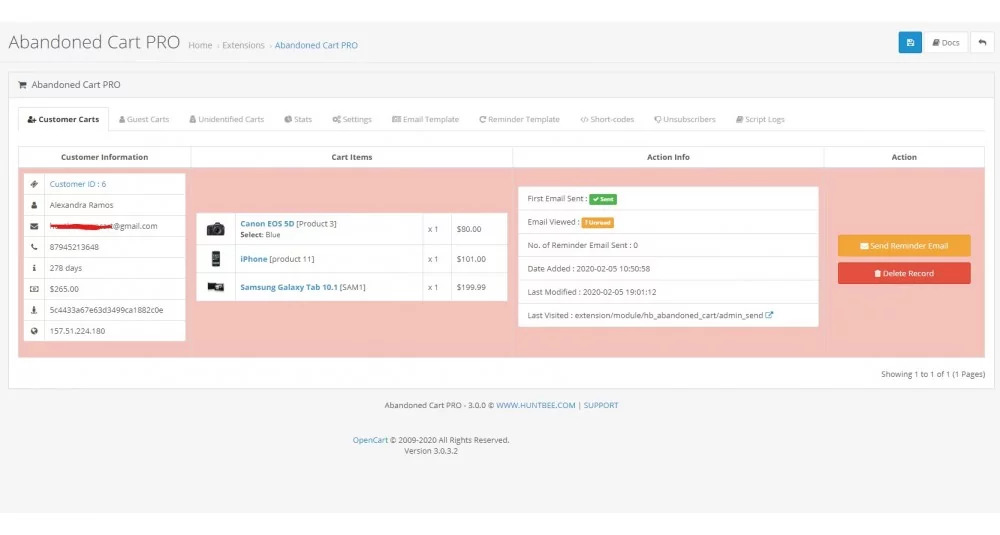Open the Unidentified Carts tab
Image resolution: width=1000 pixels, height=535 pixels.
(226, 120)
